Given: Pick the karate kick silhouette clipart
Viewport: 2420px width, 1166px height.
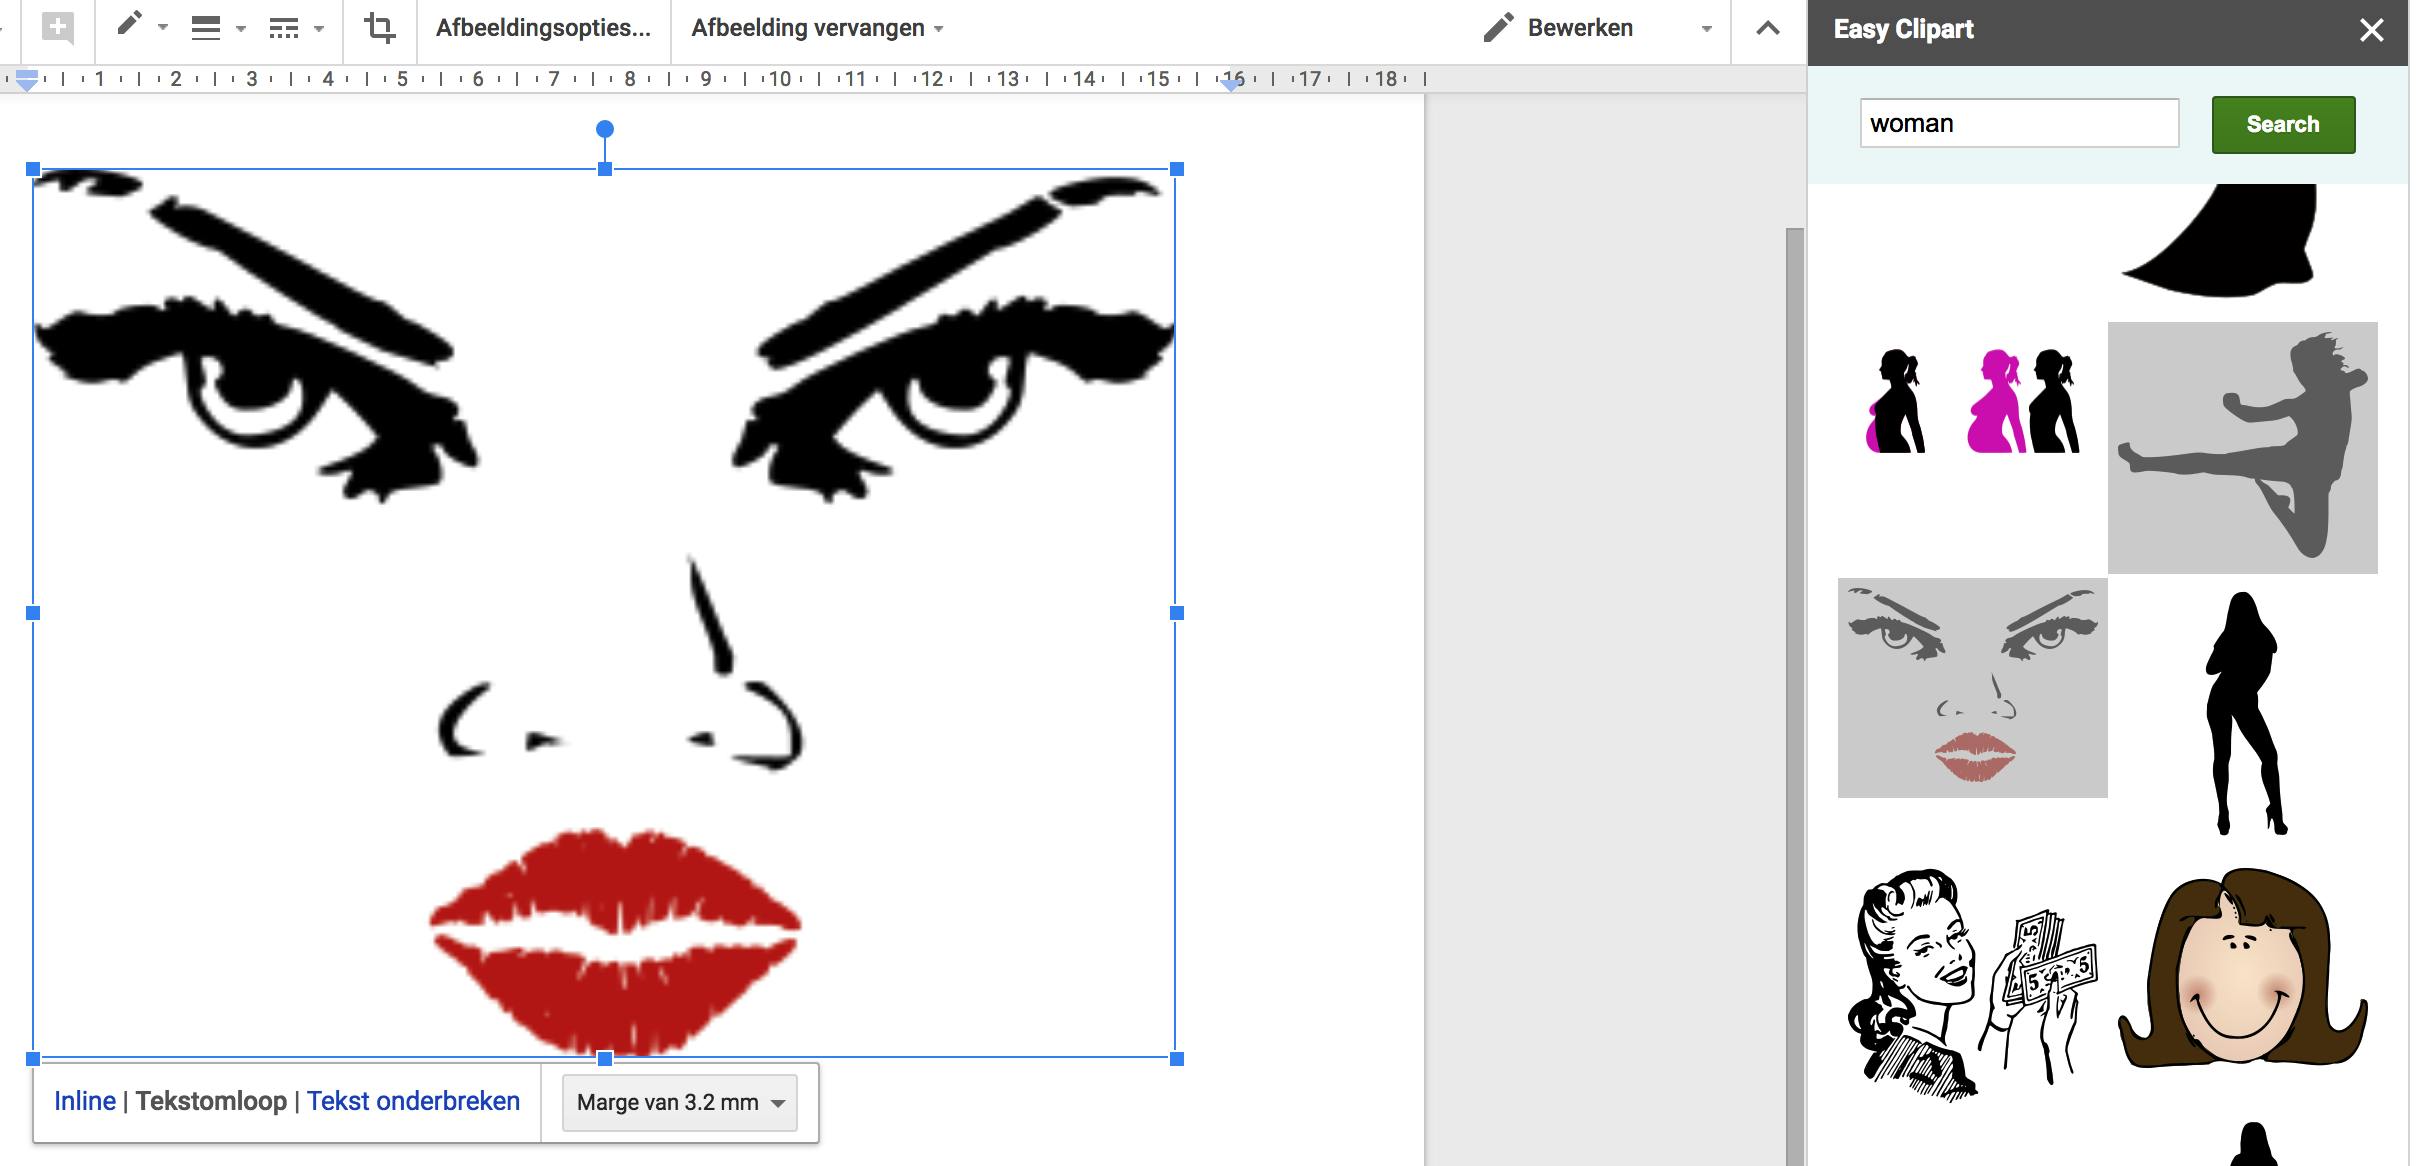Looking at the screenshot, I should (x=2242, y=447).
